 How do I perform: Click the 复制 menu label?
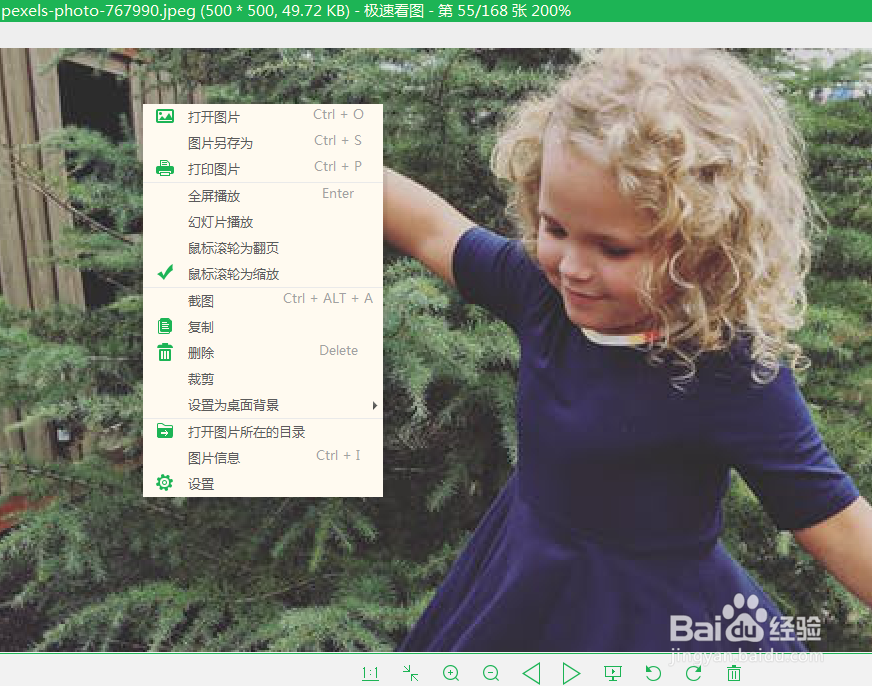(201, 327)
